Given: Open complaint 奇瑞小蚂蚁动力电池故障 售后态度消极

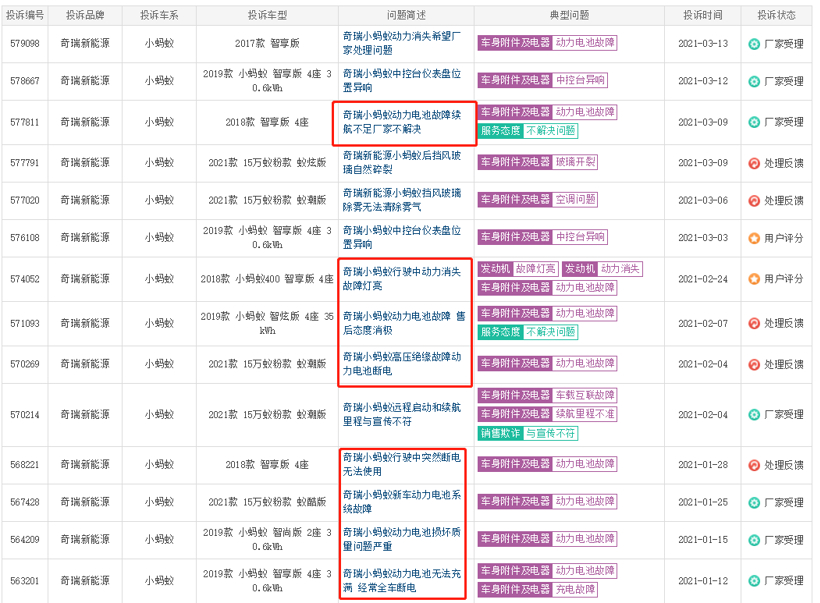Looking at the screenshot, I should coord(404,323).
